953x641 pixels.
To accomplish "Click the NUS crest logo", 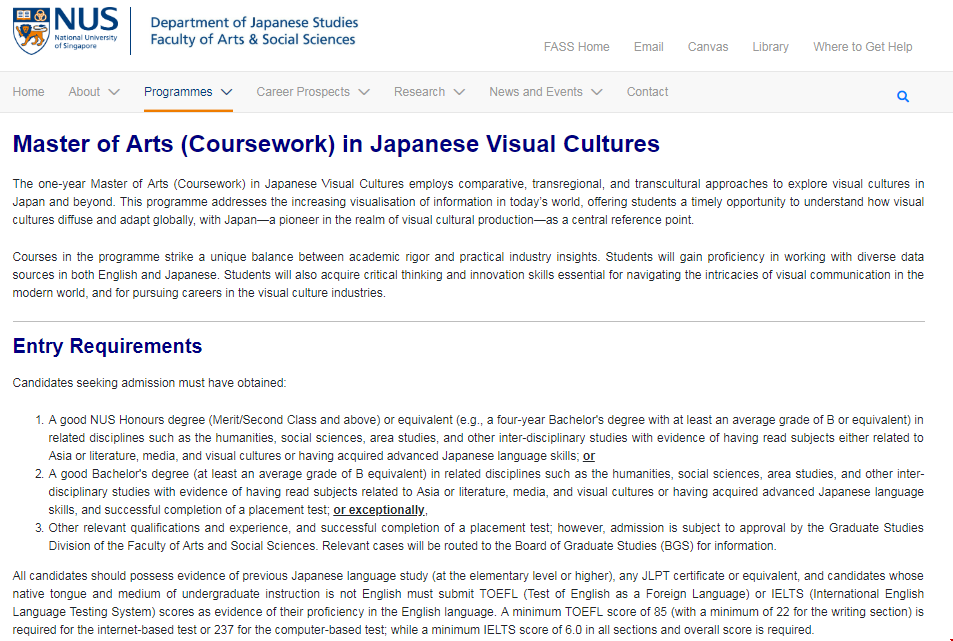I will pyautogui.click(x=29, y=30).
